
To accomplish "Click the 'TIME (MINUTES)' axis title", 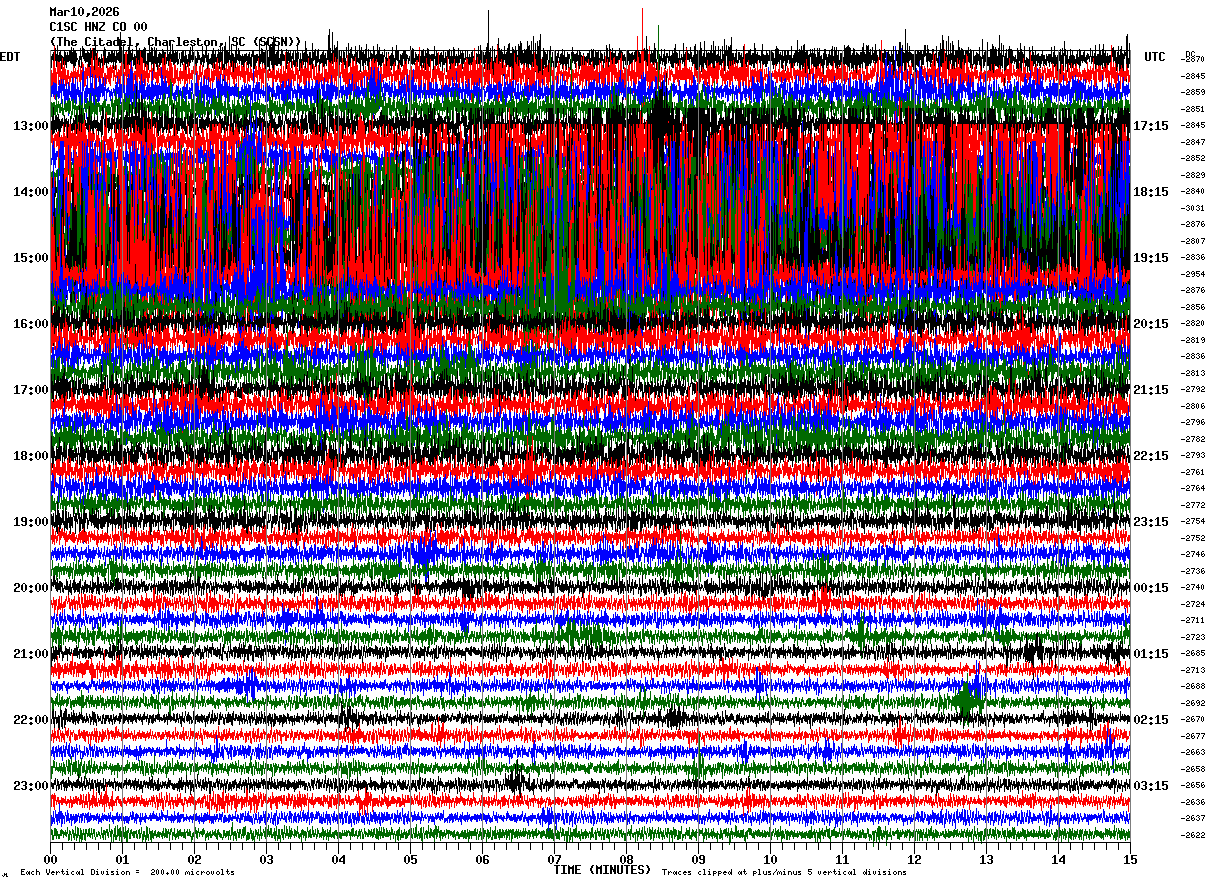I will [x=602, y=870].
